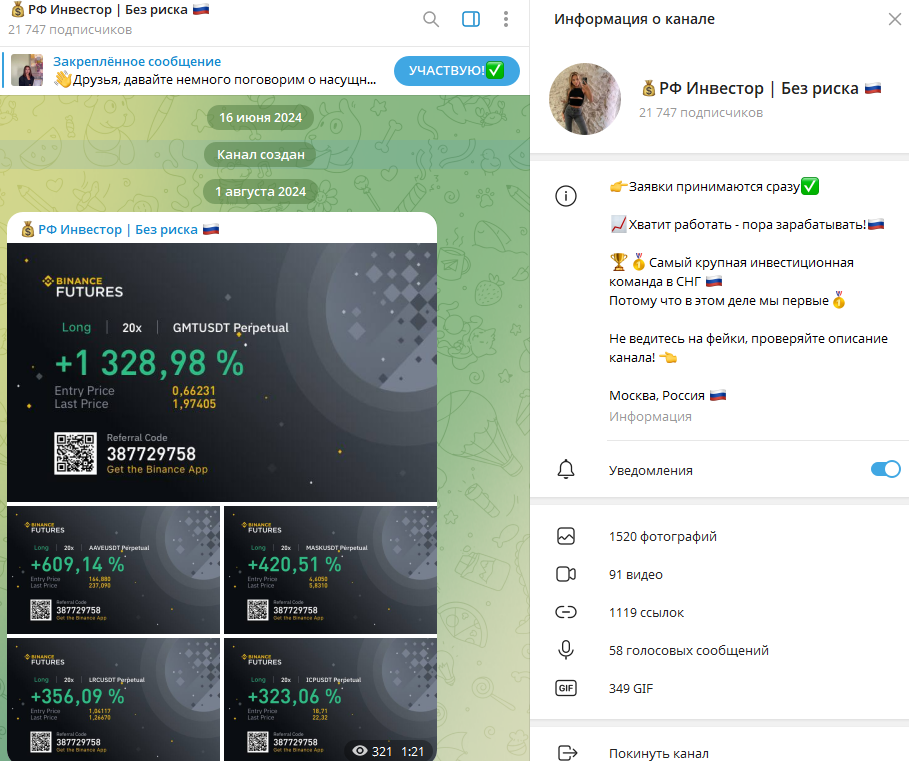The image size is (909, 761).
Task: Click channel name link above the post
Action: [119, 230]
